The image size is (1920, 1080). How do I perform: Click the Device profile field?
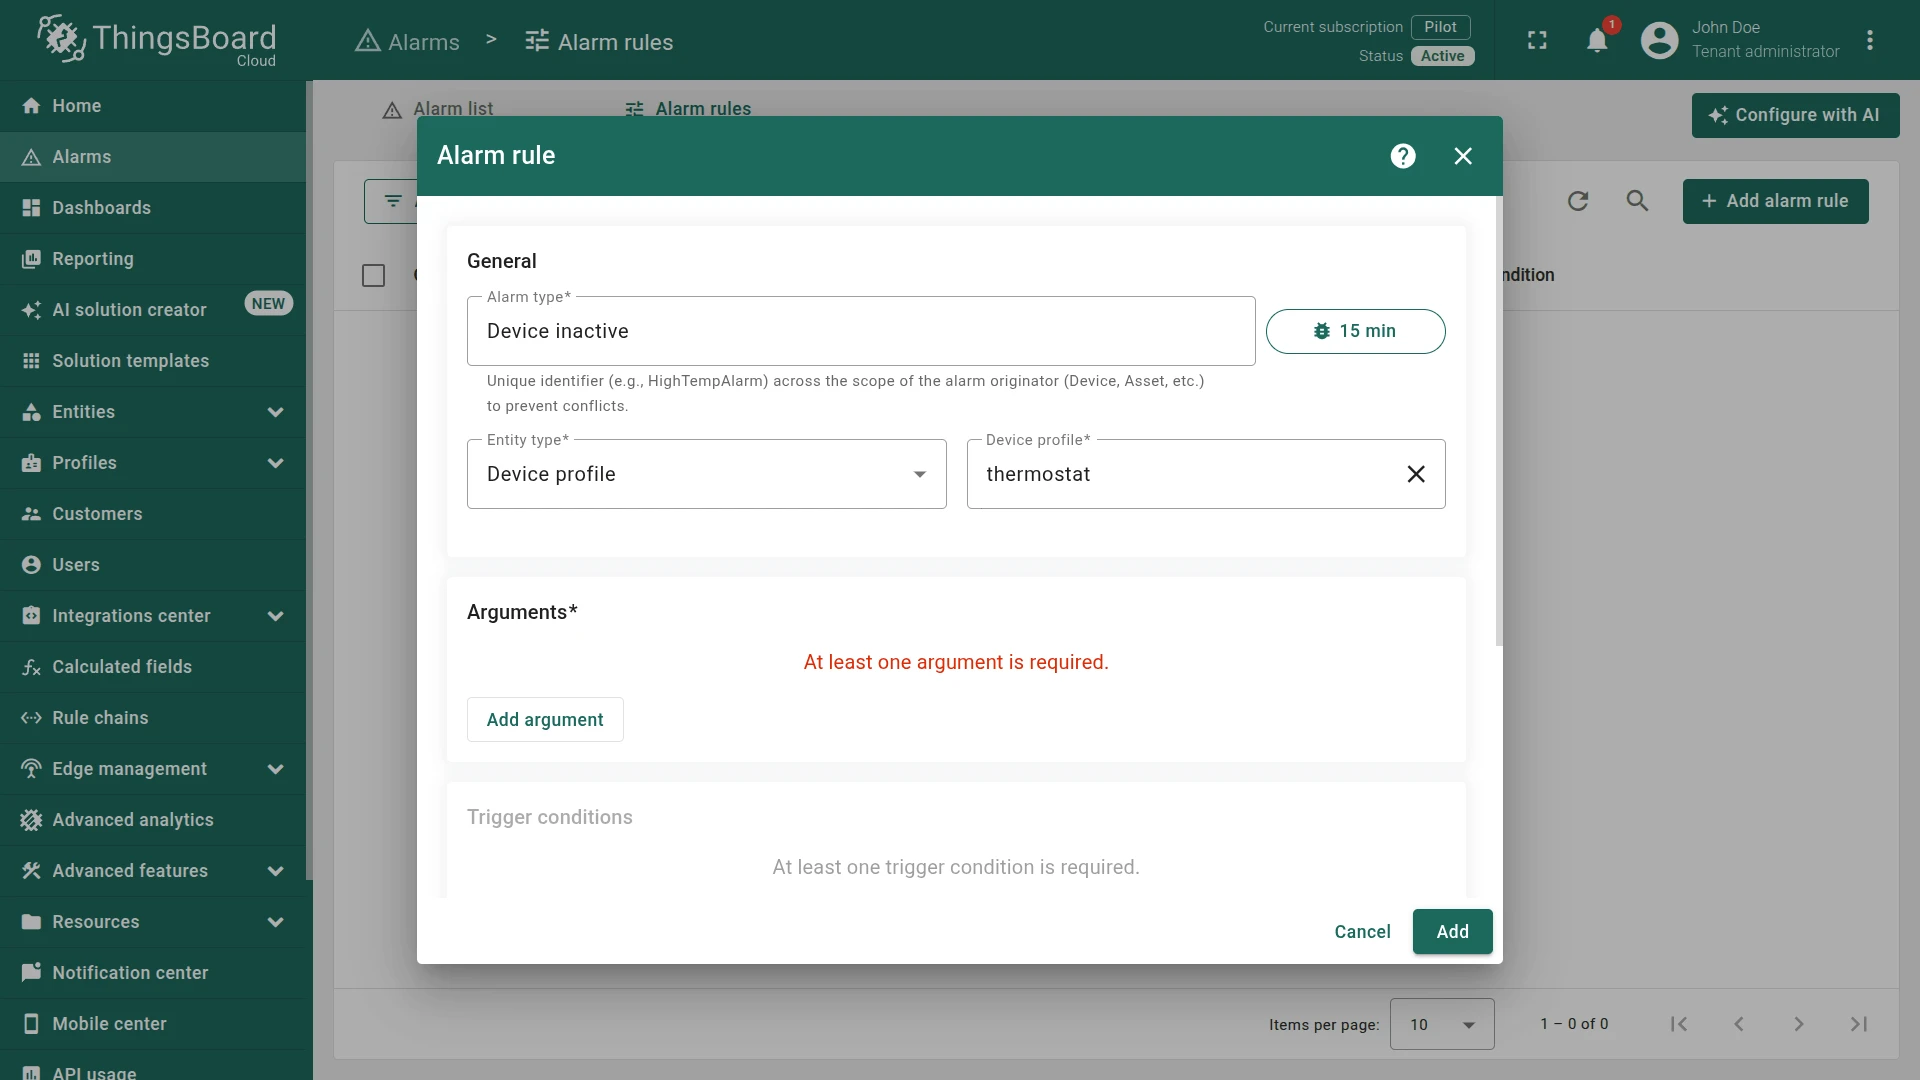(x=1205, y=474)
